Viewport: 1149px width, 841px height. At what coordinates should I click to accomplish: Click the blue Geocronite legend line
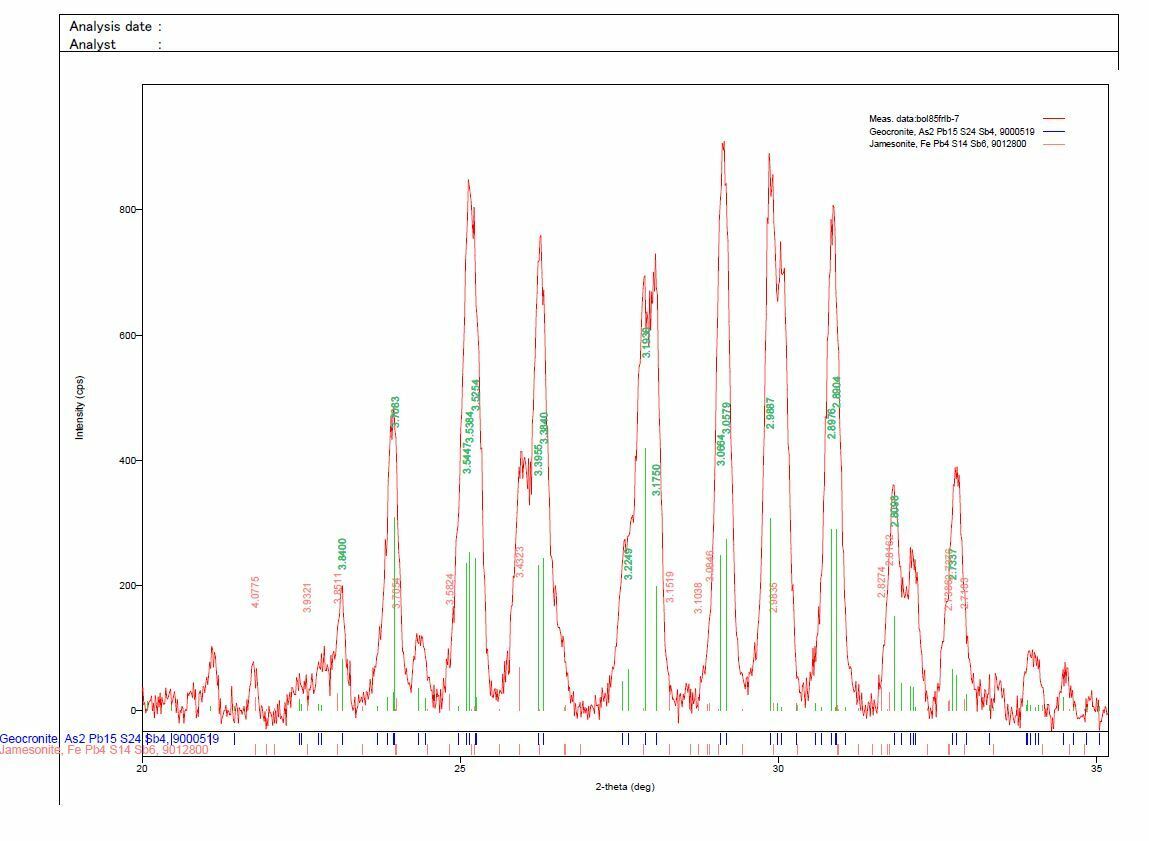pyautogui.click(x=1053, y=132)
